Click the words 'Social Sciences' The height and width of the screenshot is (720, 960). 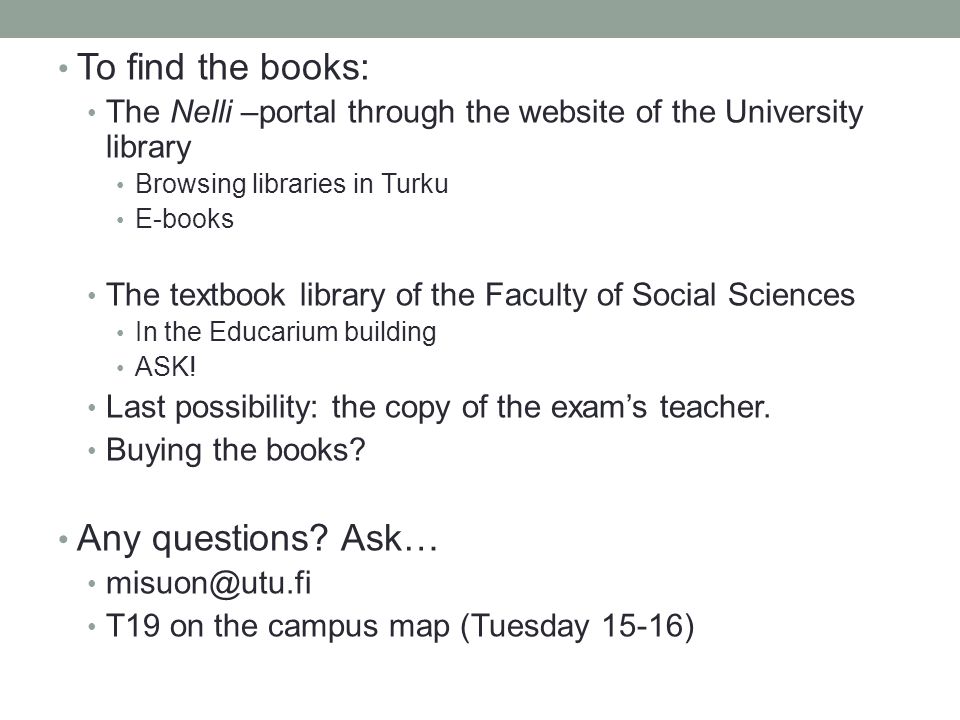coord(743,295)
